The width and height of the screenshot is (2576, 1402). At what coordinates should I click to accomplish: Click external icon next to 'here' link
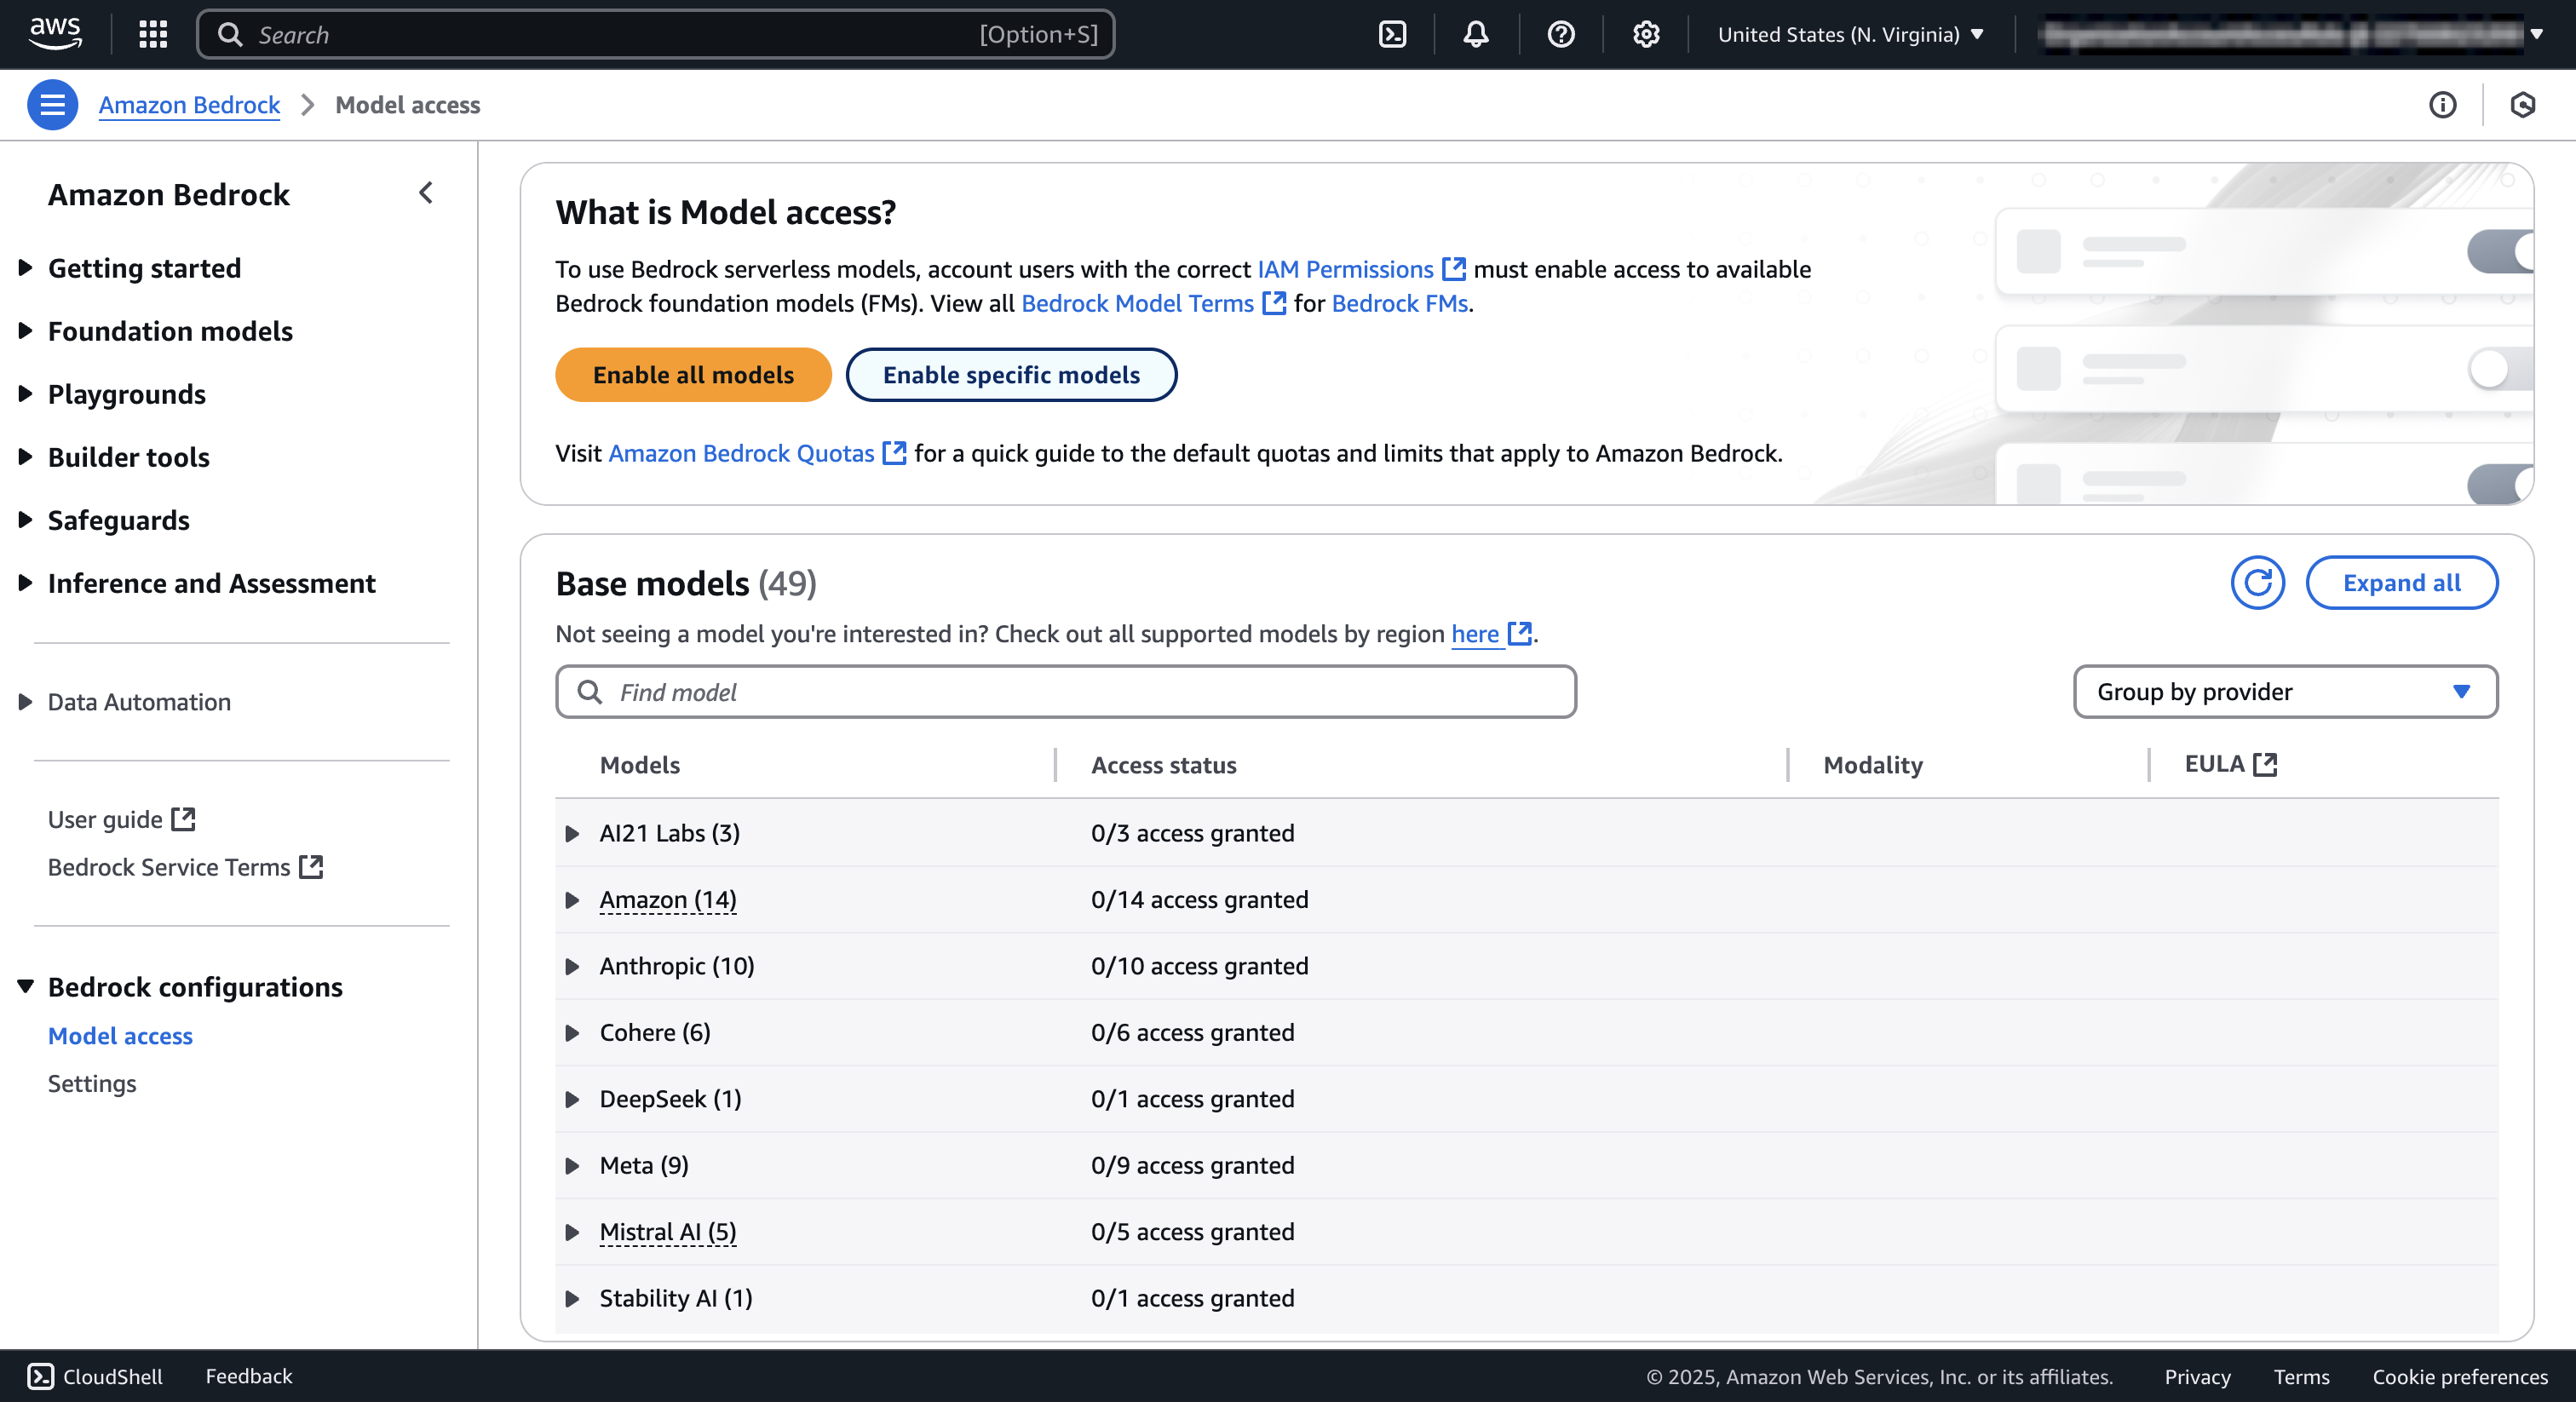1520,633
